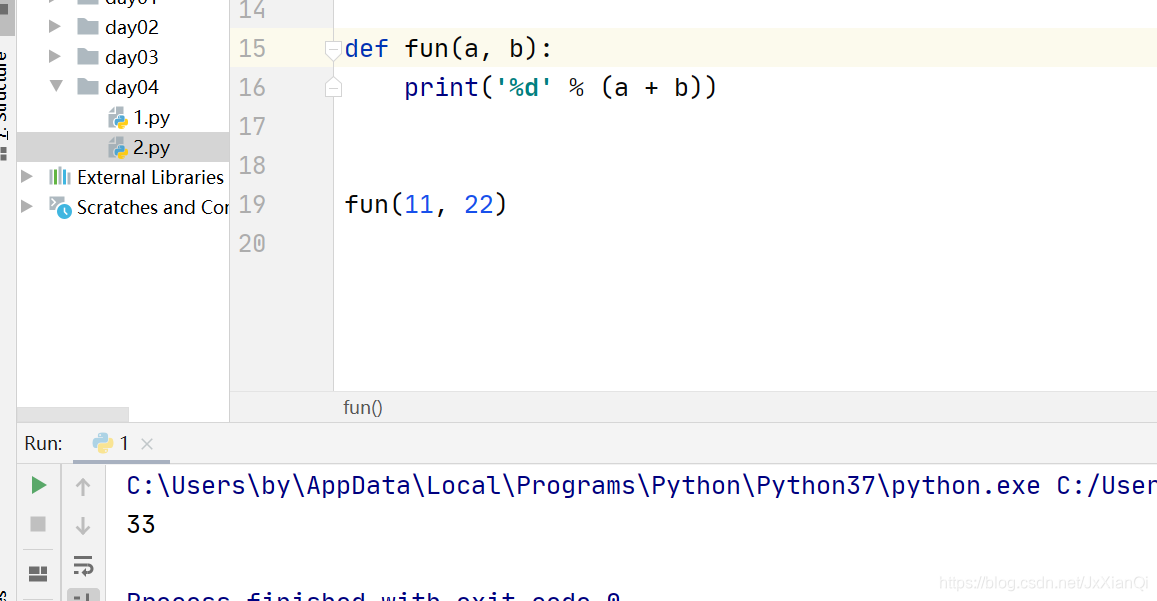This screenshot has height=601, width=1157.
Task: Open 1.py in the project tree
Action: pyautogui.click(x=151, y=117)
